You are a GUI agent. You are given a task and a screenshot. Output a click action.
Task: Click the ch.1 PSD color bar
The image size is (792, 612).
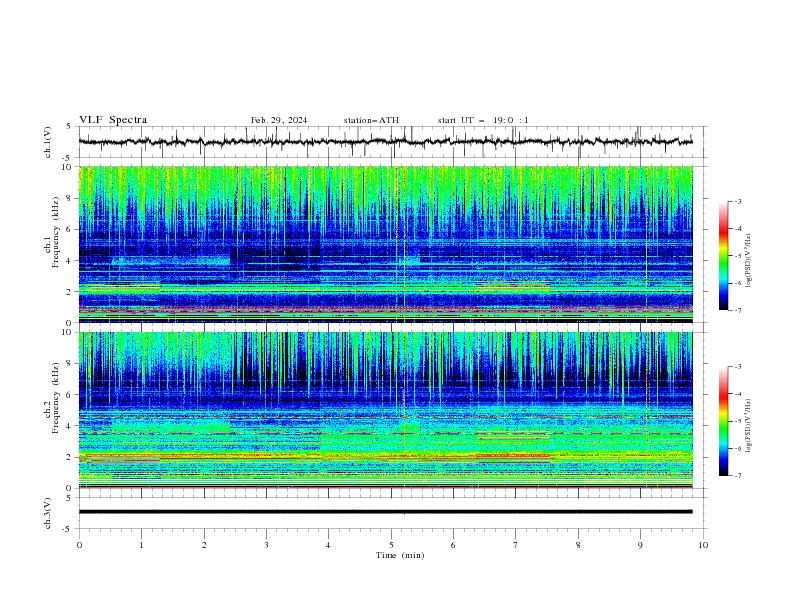(x=723, y=256)
